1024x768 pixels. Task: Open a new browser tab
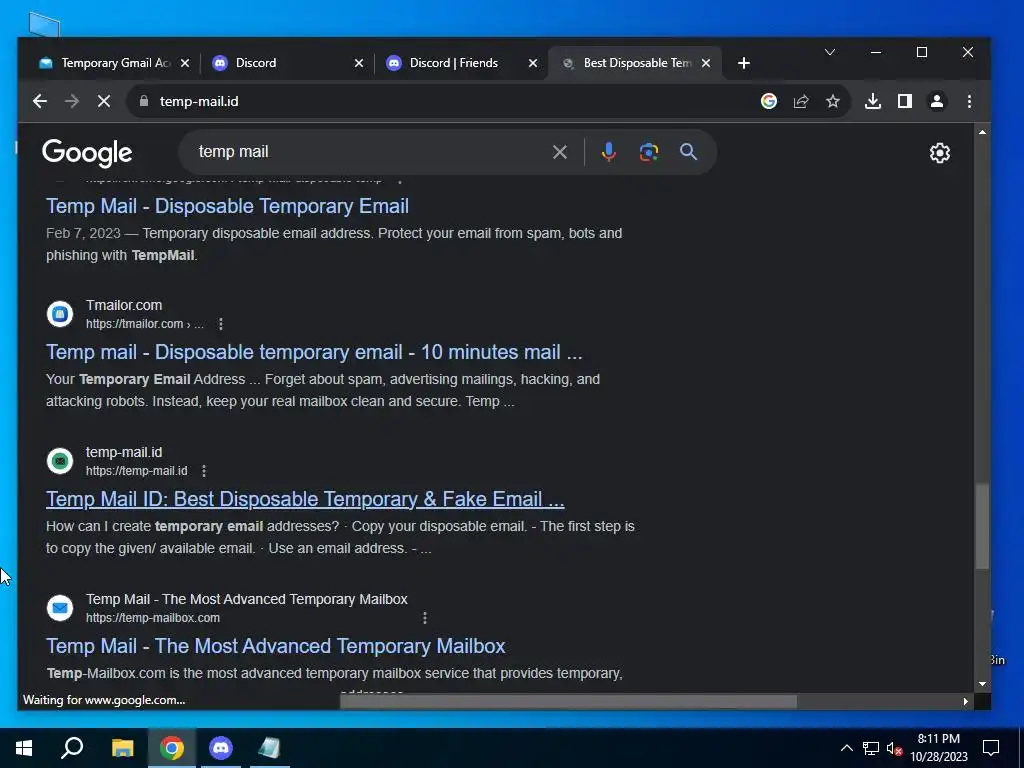click(x=743, y=63)
